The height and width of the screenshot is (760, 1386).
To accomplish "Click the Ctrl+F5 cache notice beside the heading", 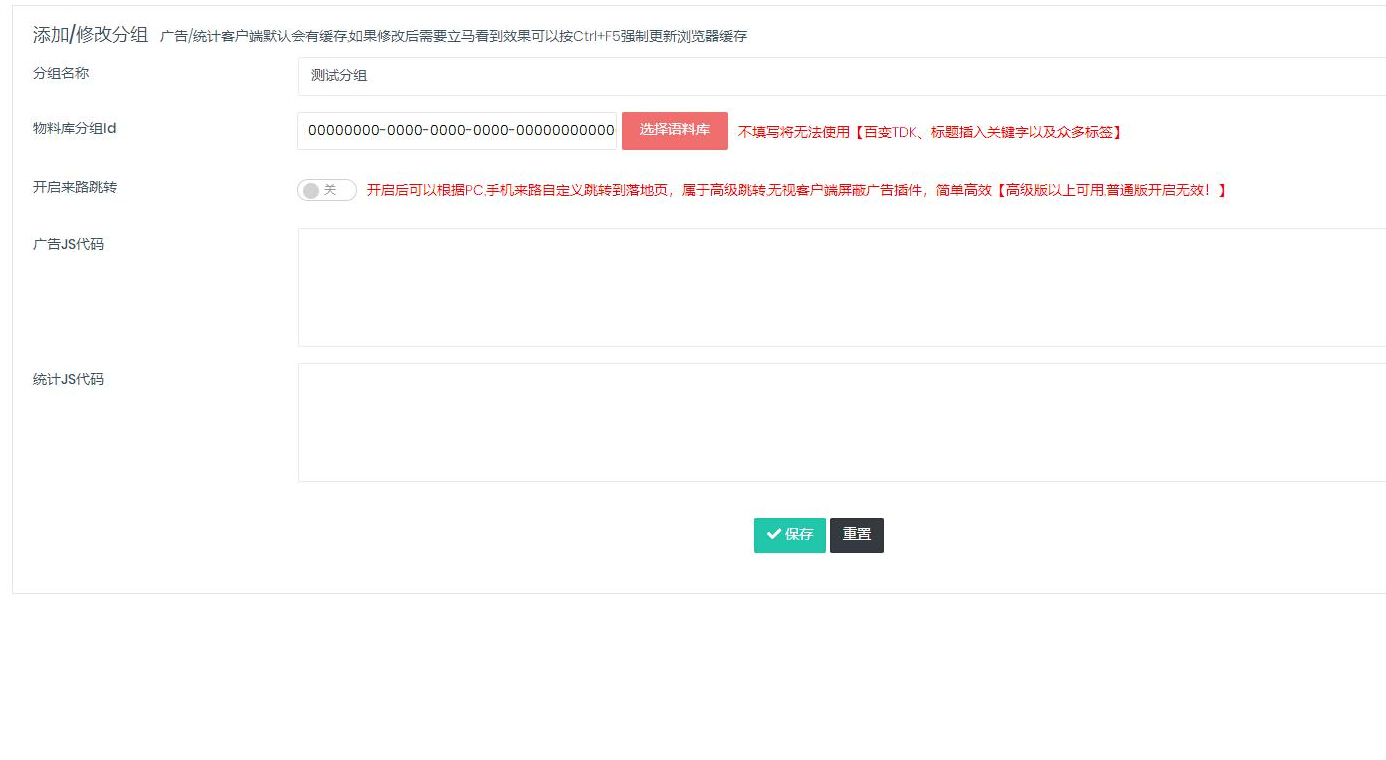I will point(453,37).
